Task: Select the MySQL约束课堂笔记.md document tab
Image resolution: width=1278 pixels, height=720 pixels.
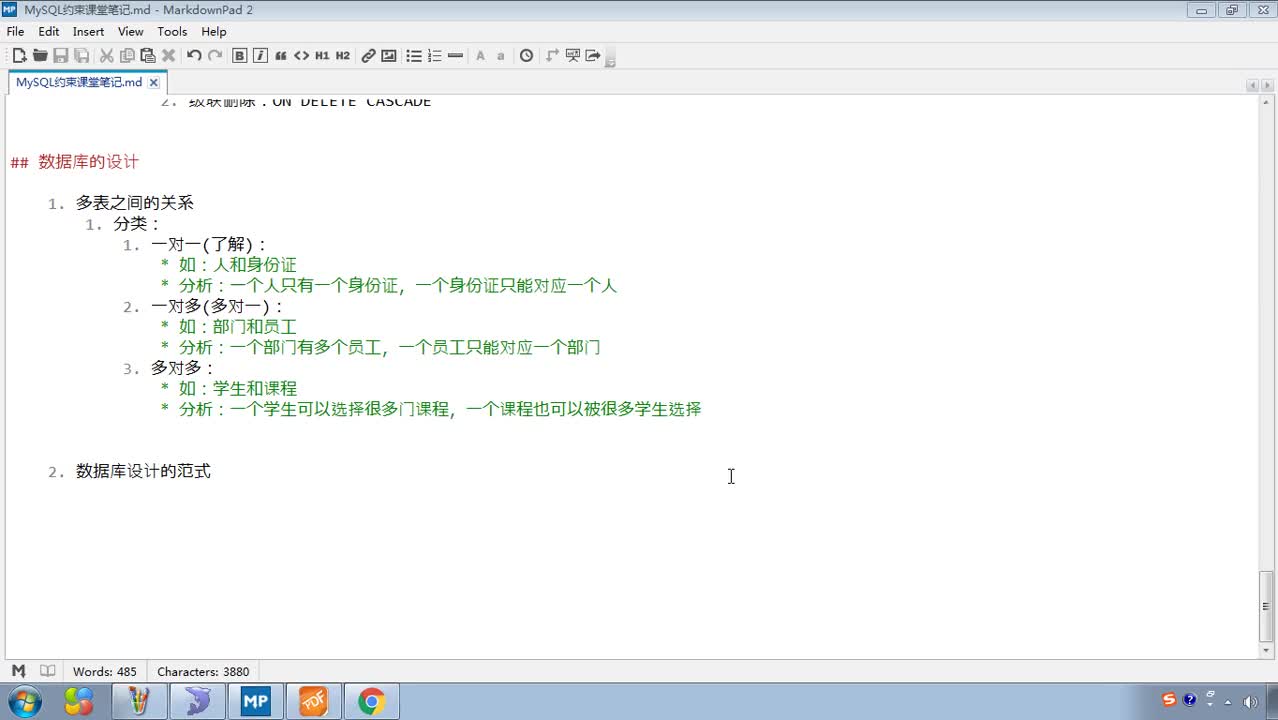Action: (79, 83)
